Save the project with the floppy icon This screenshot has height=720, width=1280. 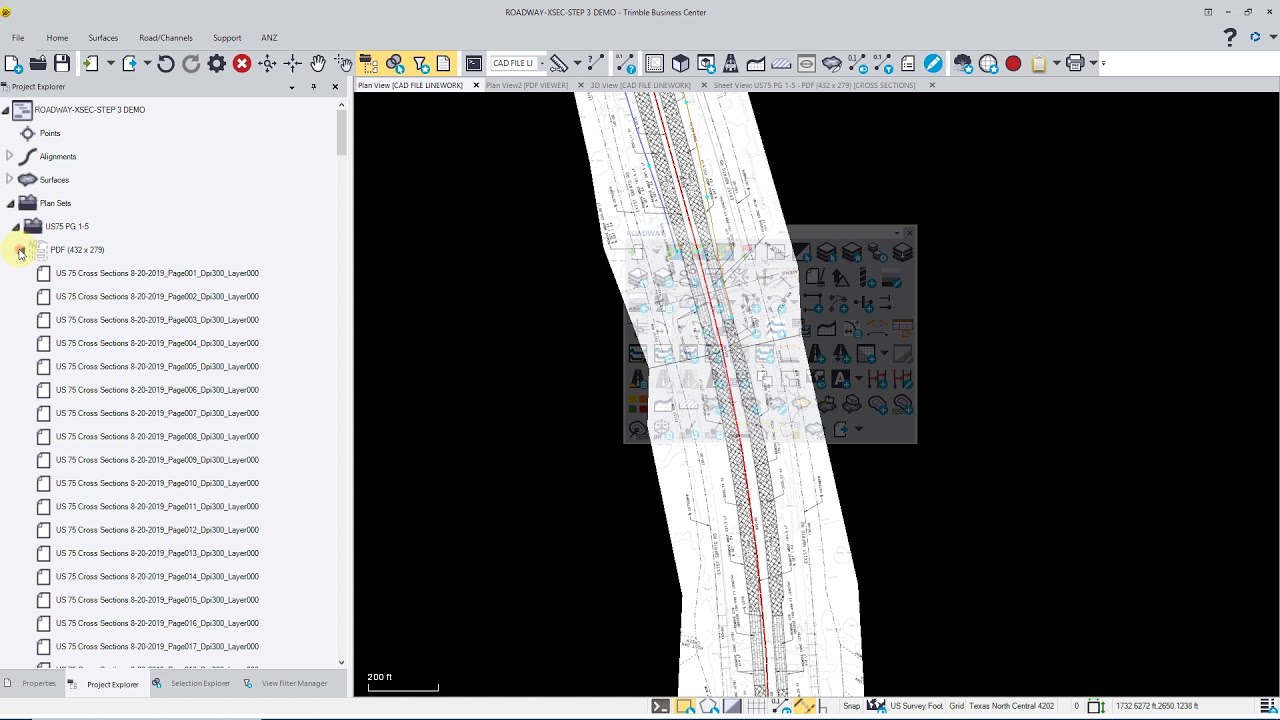point(61,63)
